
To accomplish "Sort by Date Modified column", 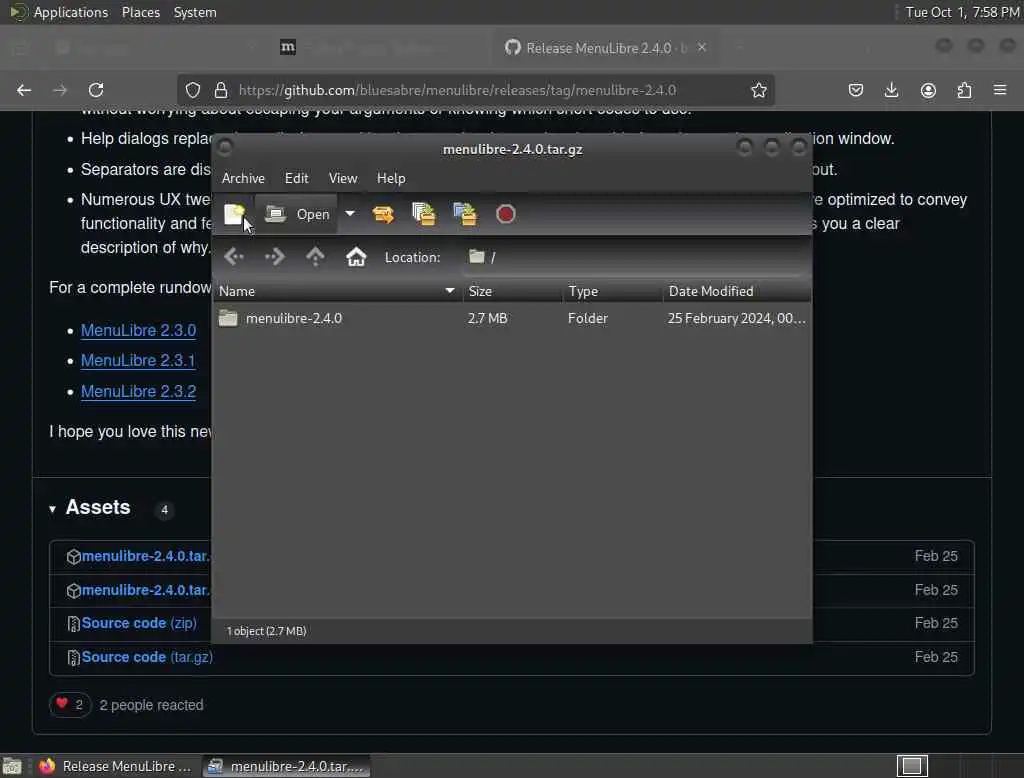I will 737,291.
